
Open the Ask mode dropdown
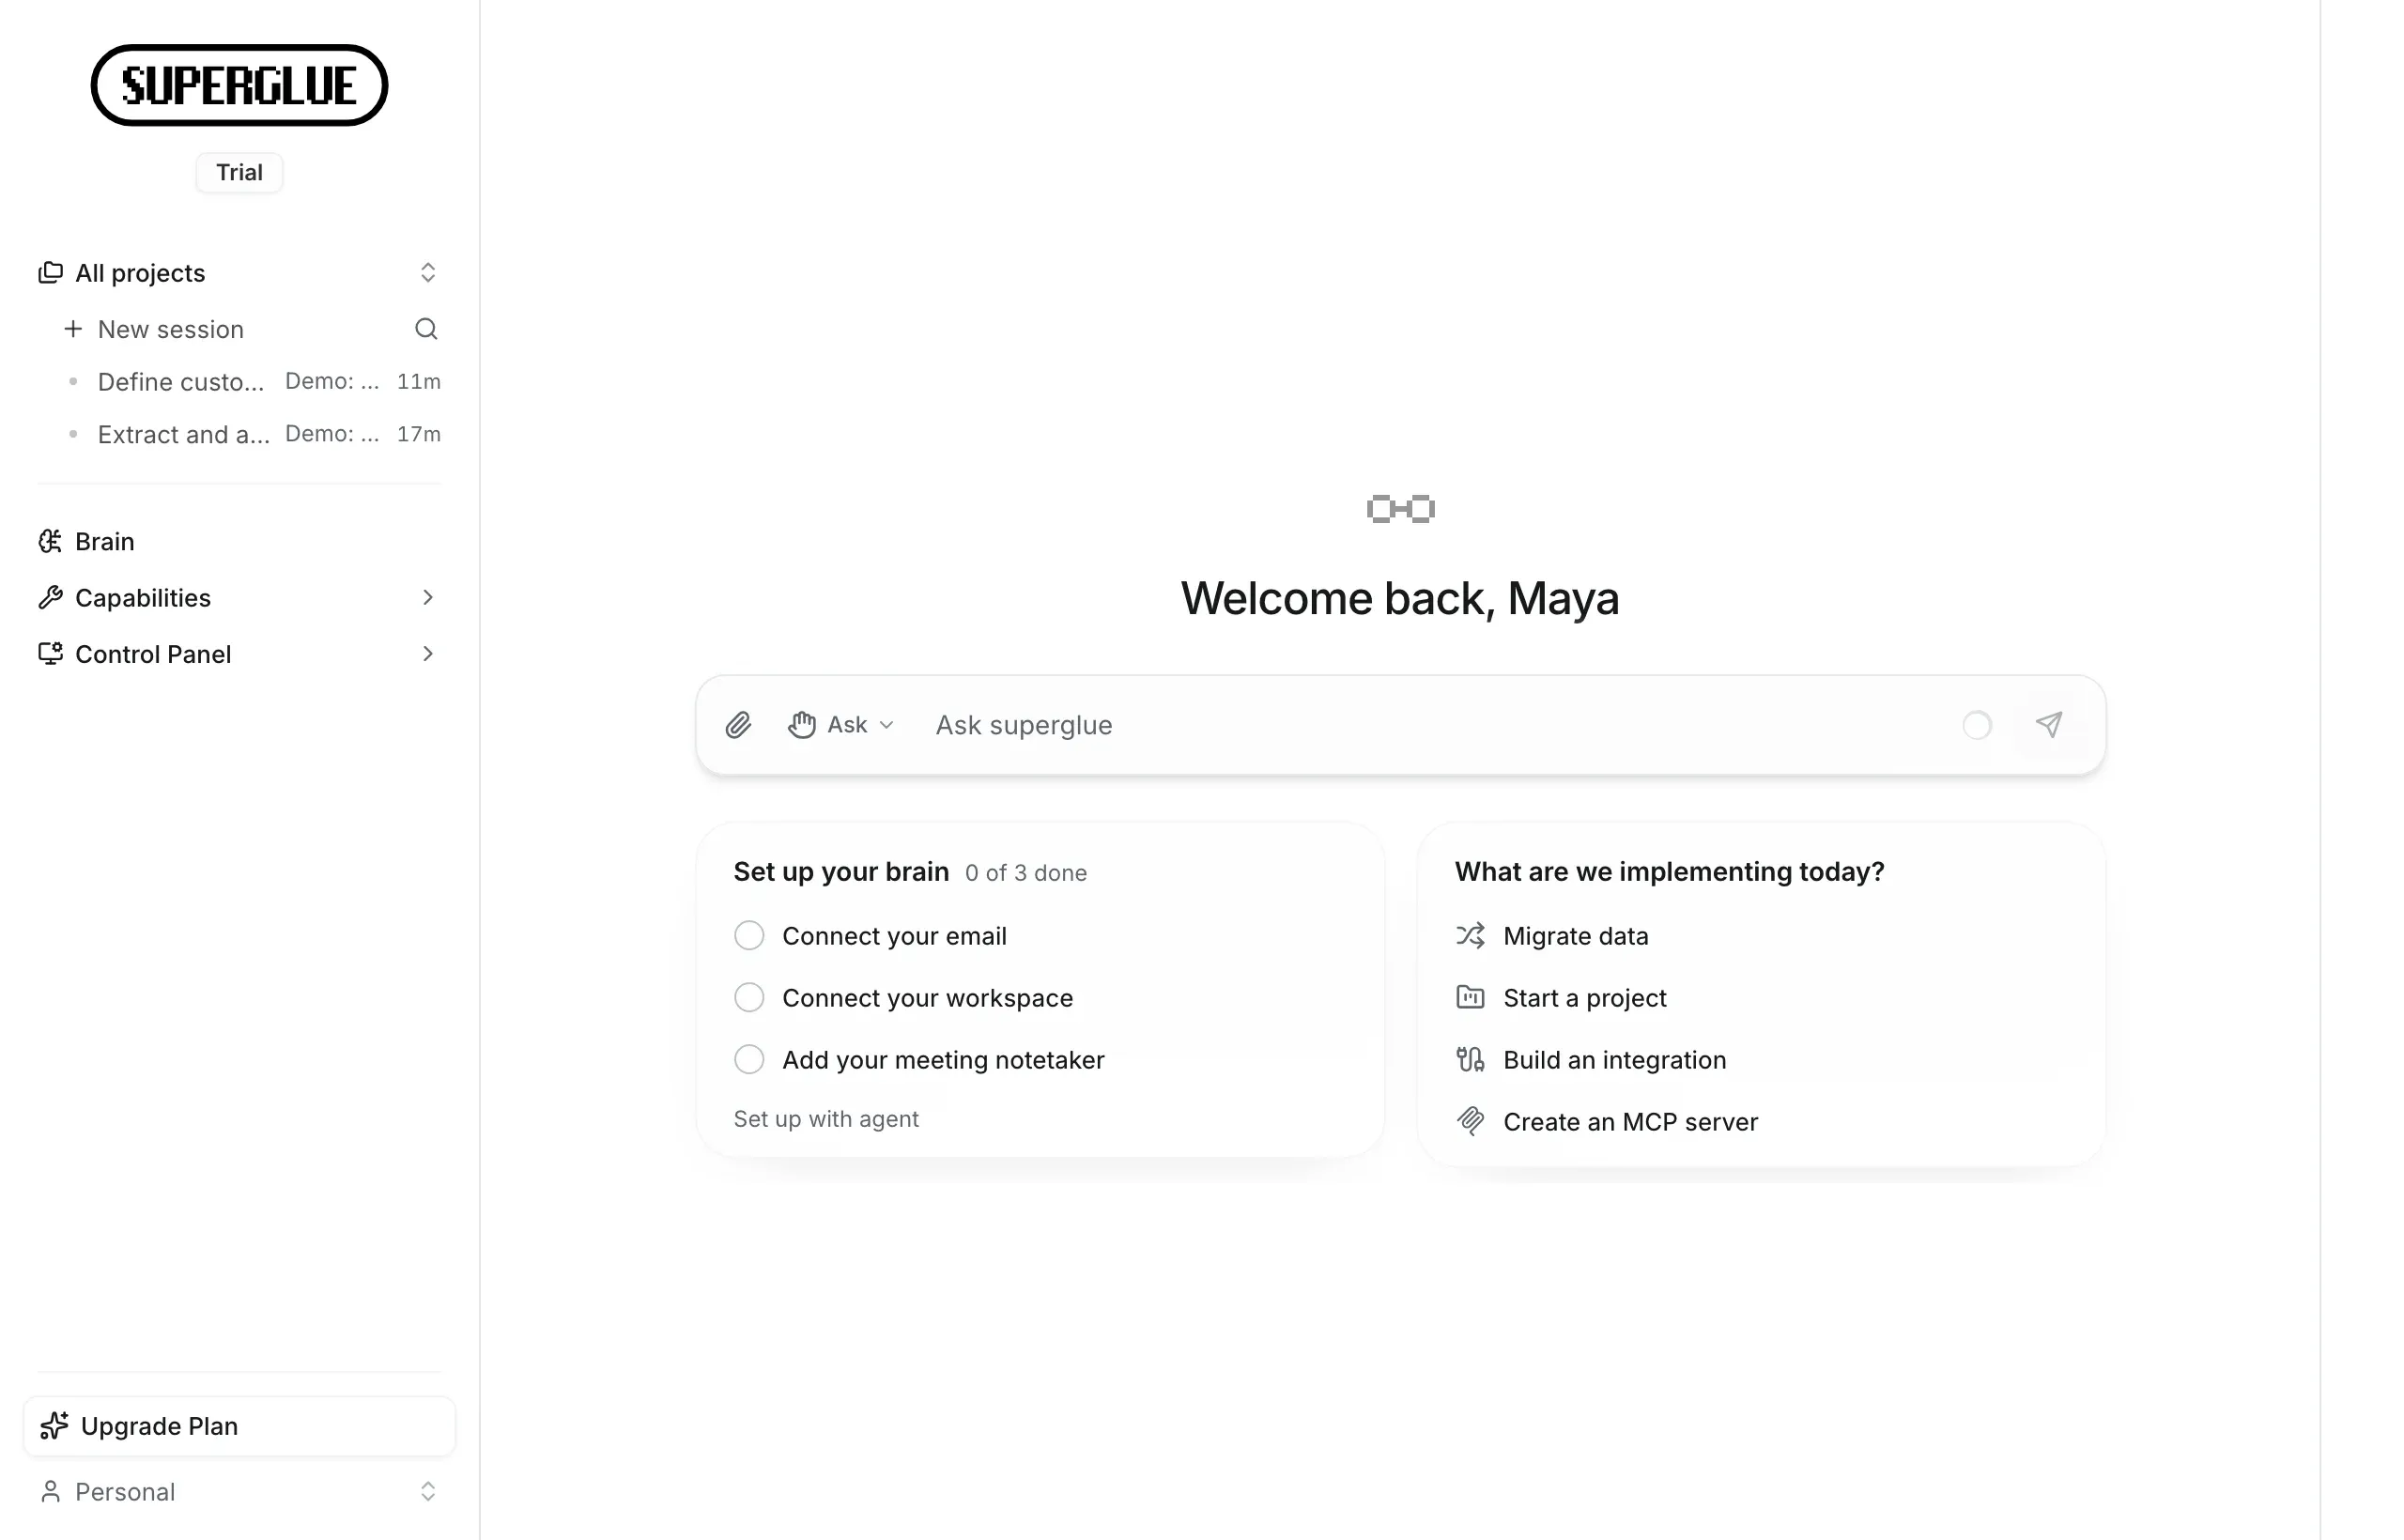(x=841, y=725)
